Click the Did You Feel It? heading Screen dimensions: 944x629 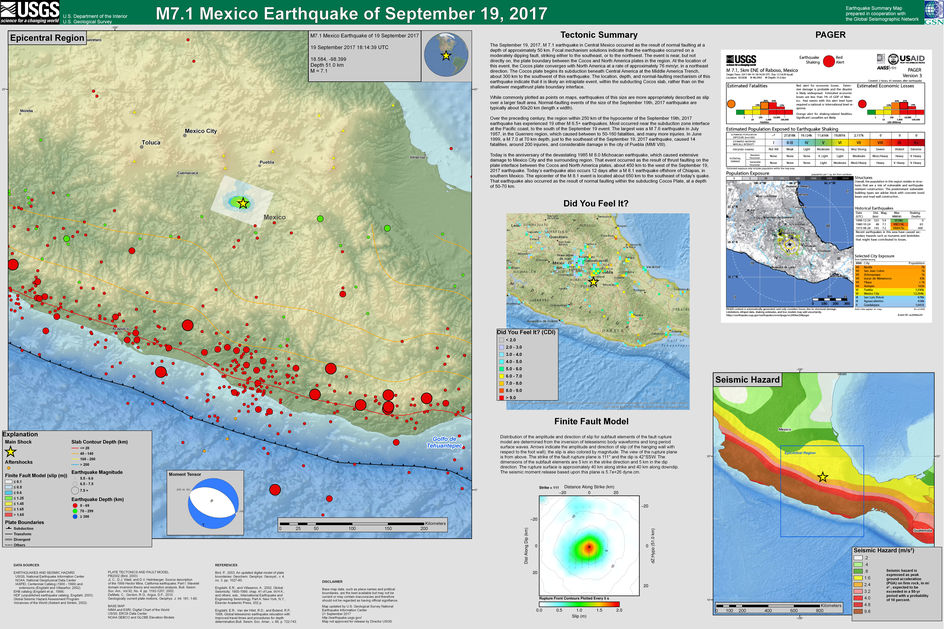[x=596, y=204]
